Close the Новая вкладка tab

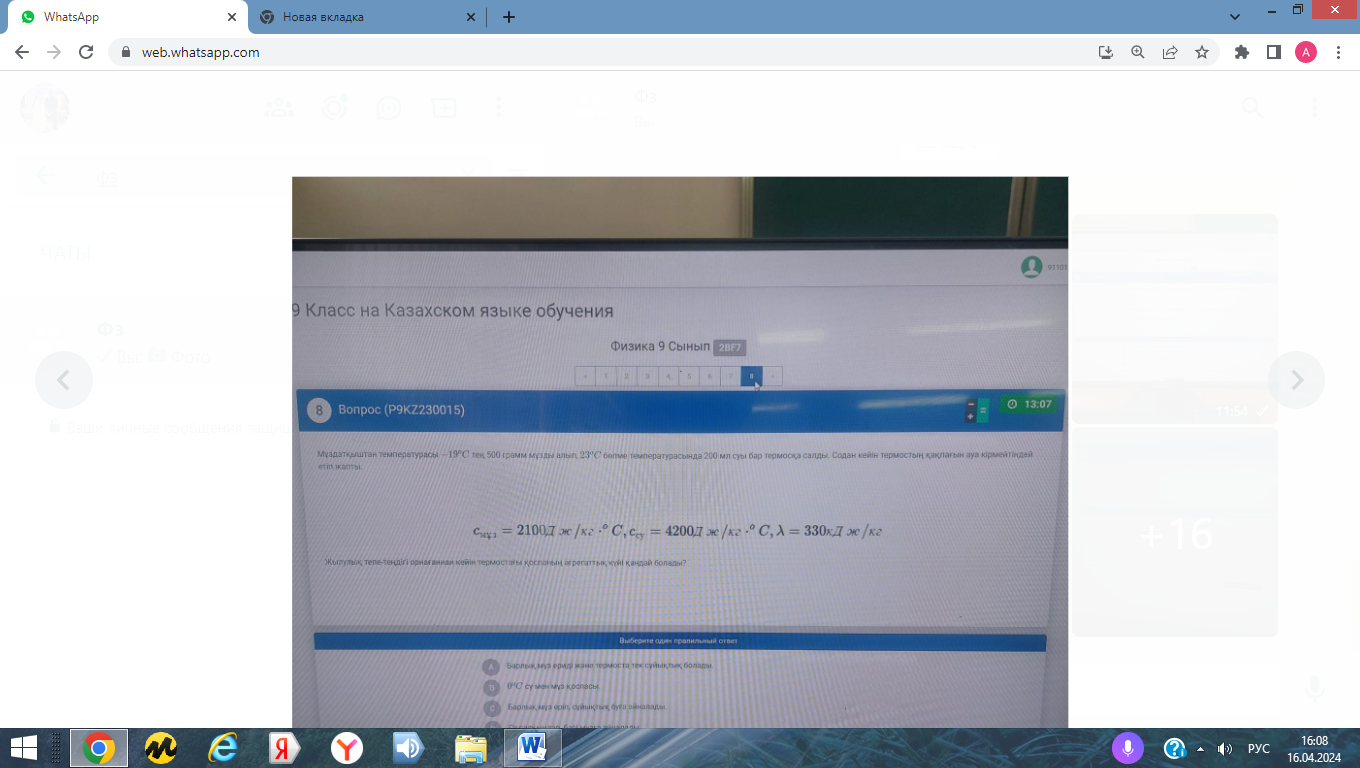click(x=471, y=17)
